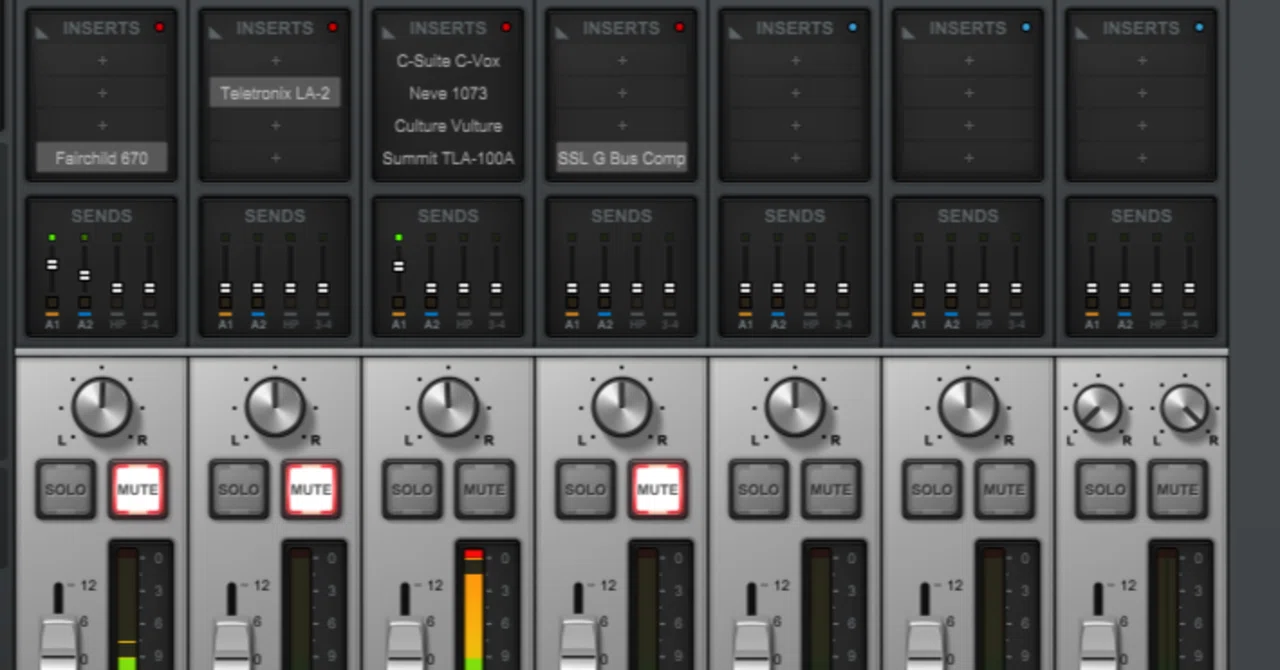The width and height of the screenshot is (1280, 670).
Task: Unmute the Fairchild 670 channel
Action: [x=138, y=489]
